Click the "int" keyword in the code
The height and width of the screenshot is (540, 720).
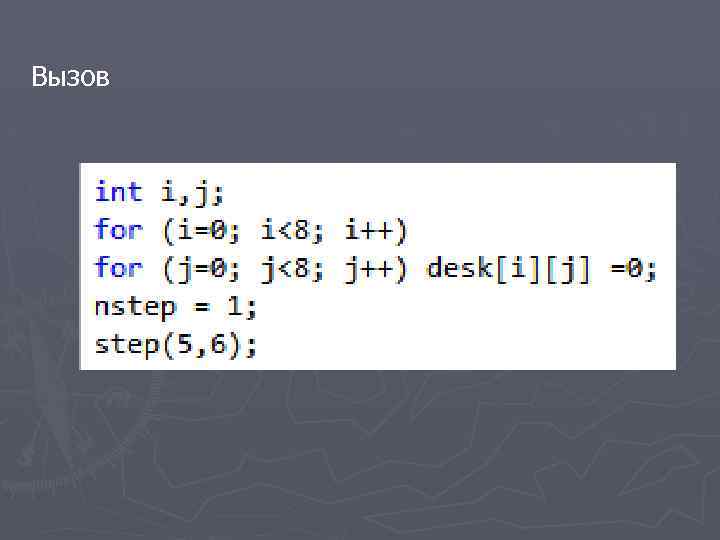click(x=119, y=191)
